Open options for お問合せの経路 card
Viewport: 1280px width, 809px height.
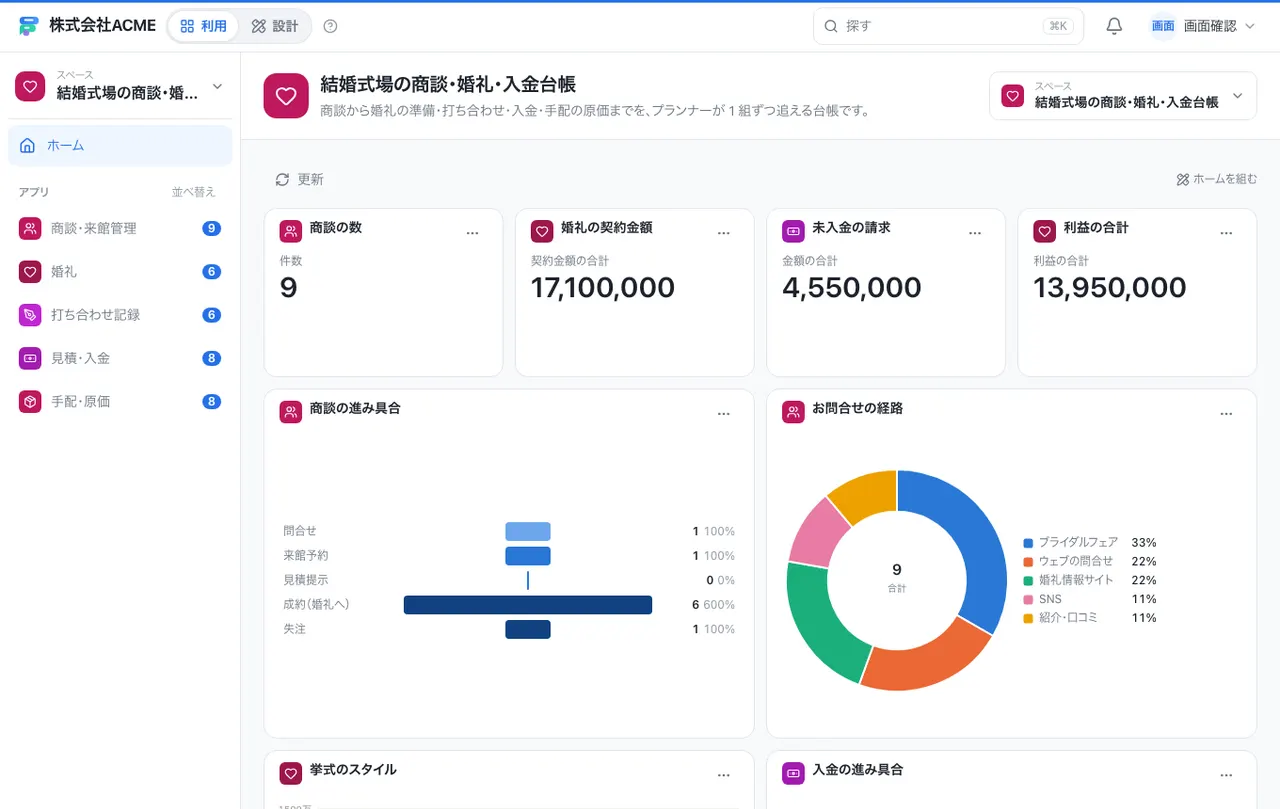tap(1226, 414)
